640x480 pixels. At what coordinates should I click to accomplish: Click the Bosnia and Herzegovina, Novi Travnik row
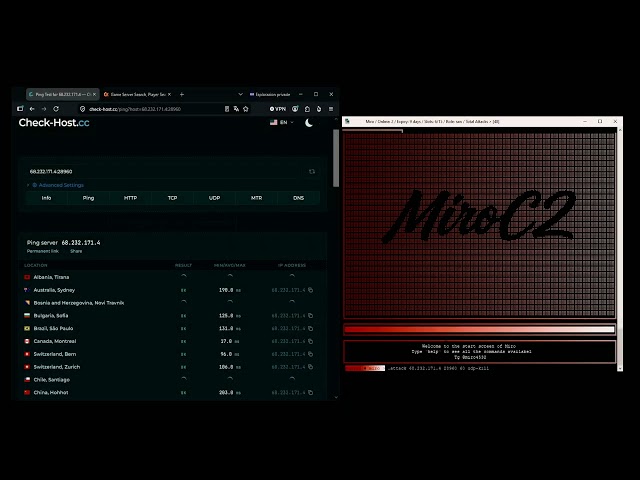pyautogui.click(x=172, y=303)
